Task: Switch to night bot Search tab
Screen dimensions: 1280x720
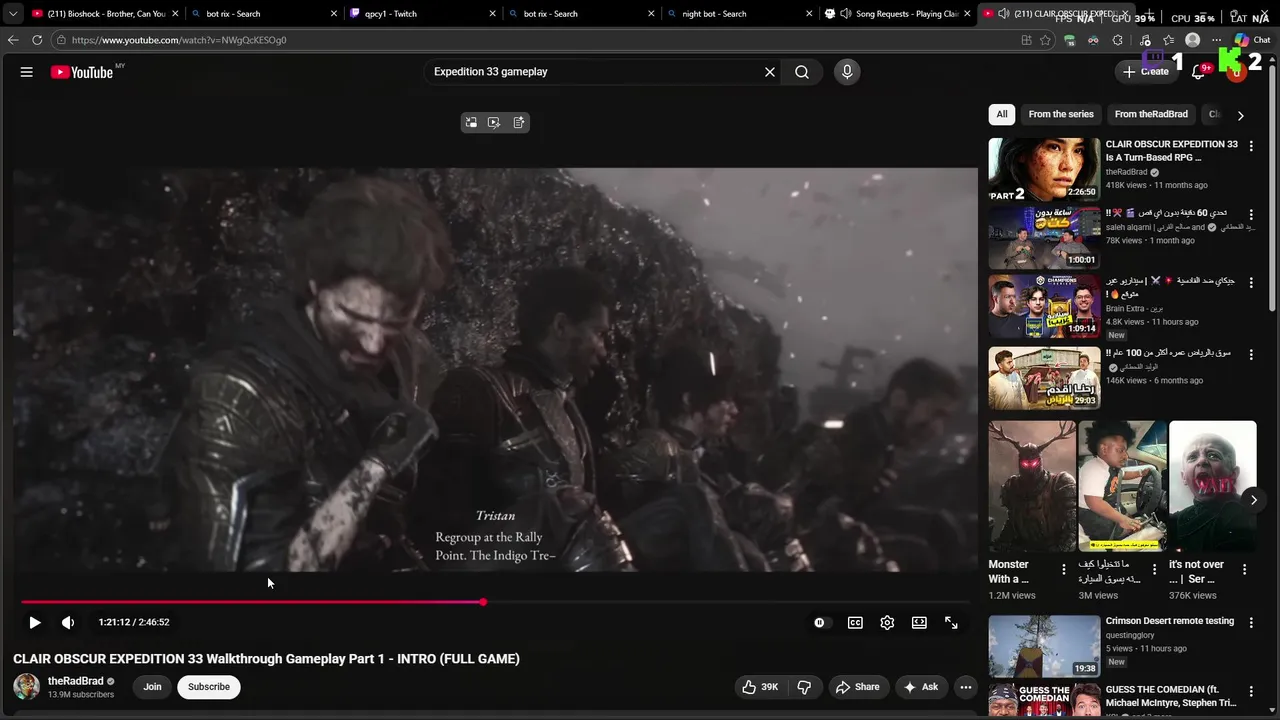Action: 739,14
